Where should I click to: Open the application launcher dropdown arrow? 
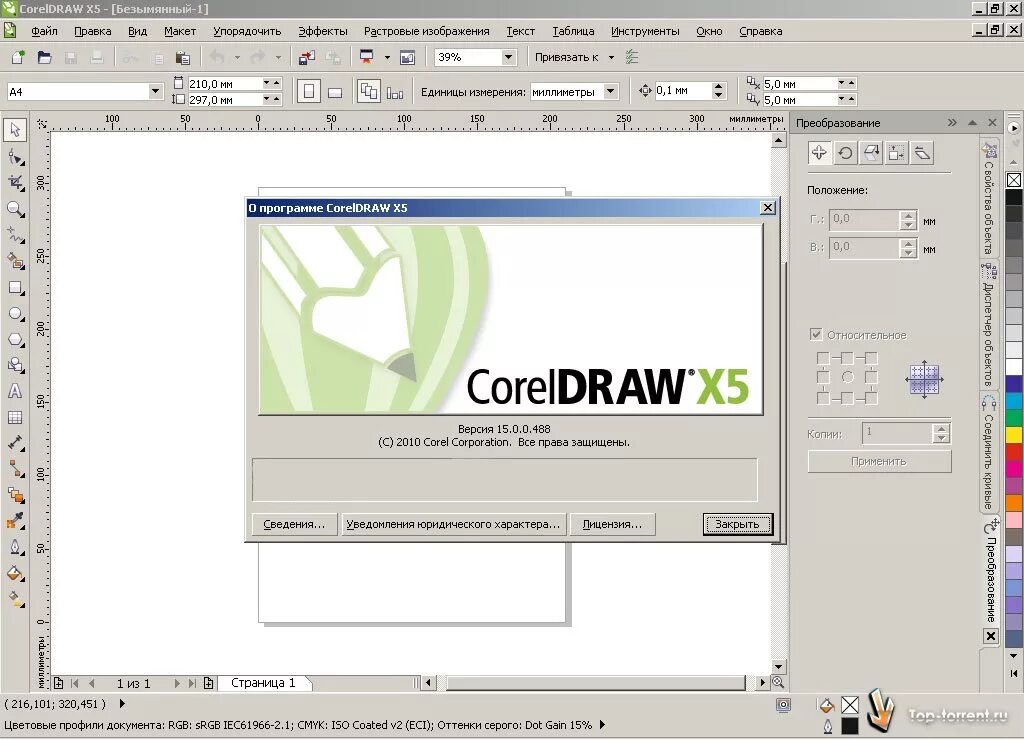tap(387, 57)
